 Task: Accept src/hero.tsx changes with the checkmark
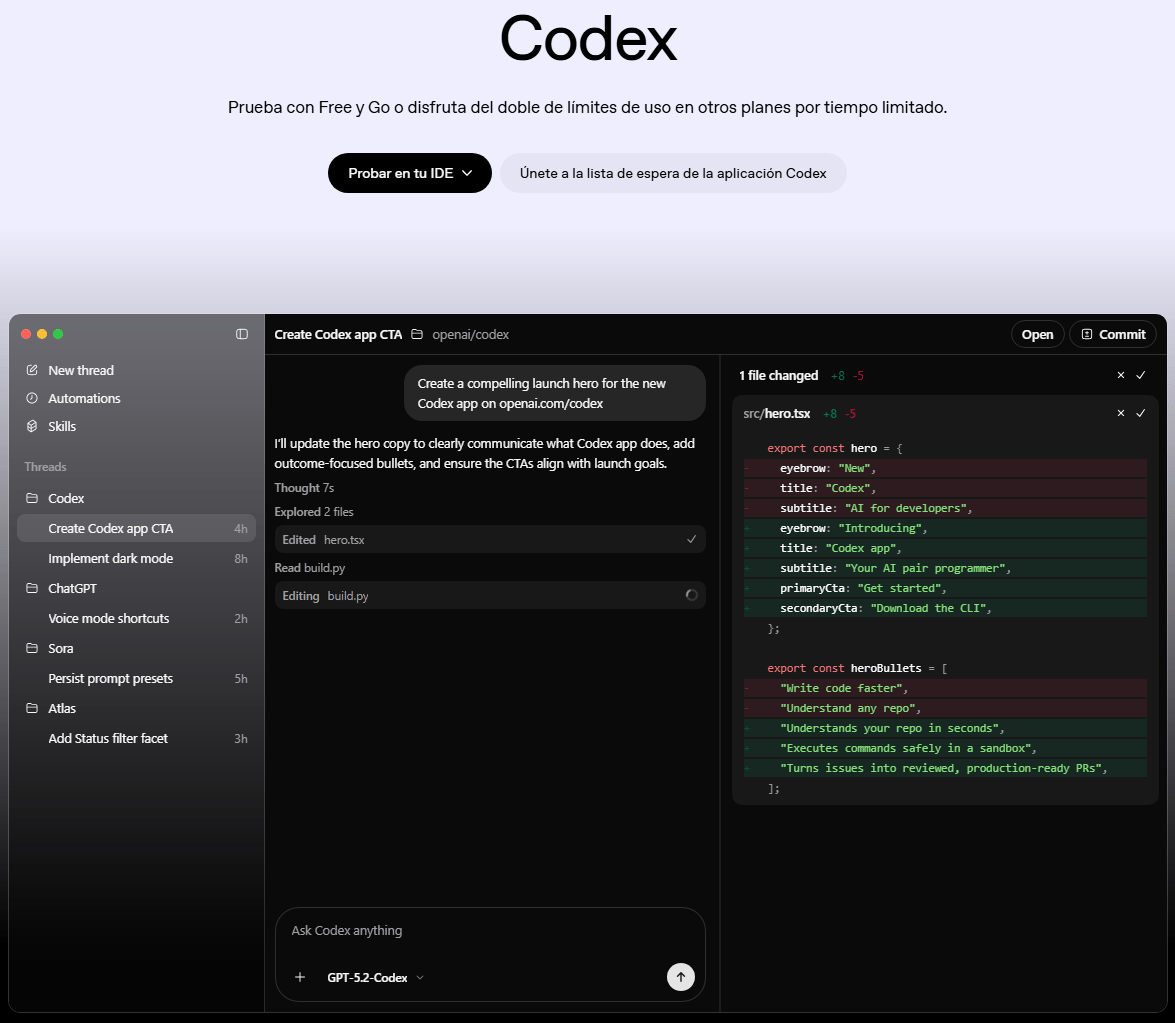pyautogui.click(x=1141, y=413)
